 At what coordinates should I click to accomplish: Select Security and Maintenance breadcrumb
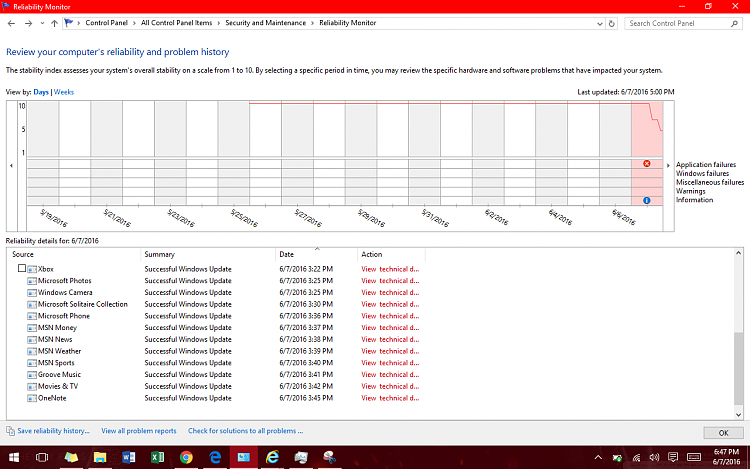pyautogui.click(x=265, y=22)
